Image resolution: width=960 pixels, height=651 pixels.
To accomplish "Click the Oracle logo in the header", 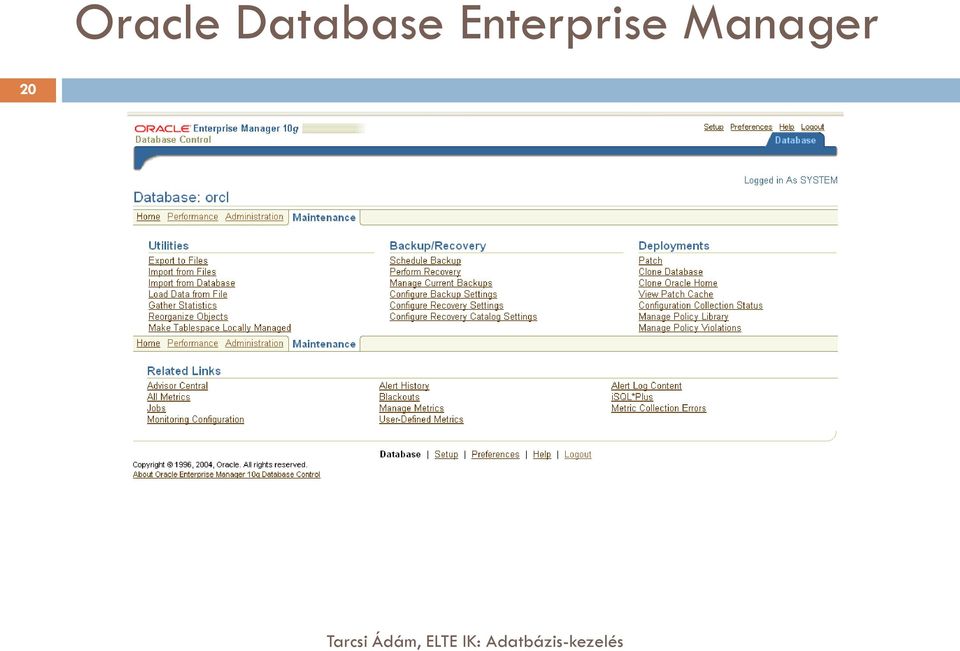I will tap(162, 129).
